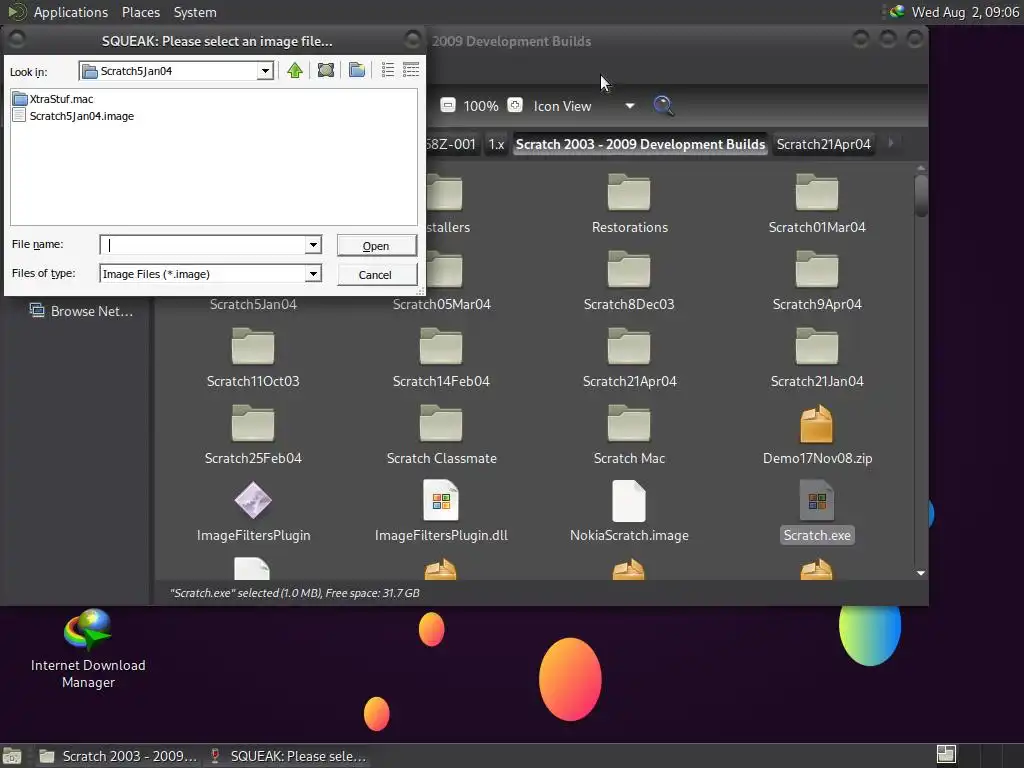The height and width of the screenshot is (768, 1024).
Task: Click the search magnifier icon
Action: click(x=663, y=105)
